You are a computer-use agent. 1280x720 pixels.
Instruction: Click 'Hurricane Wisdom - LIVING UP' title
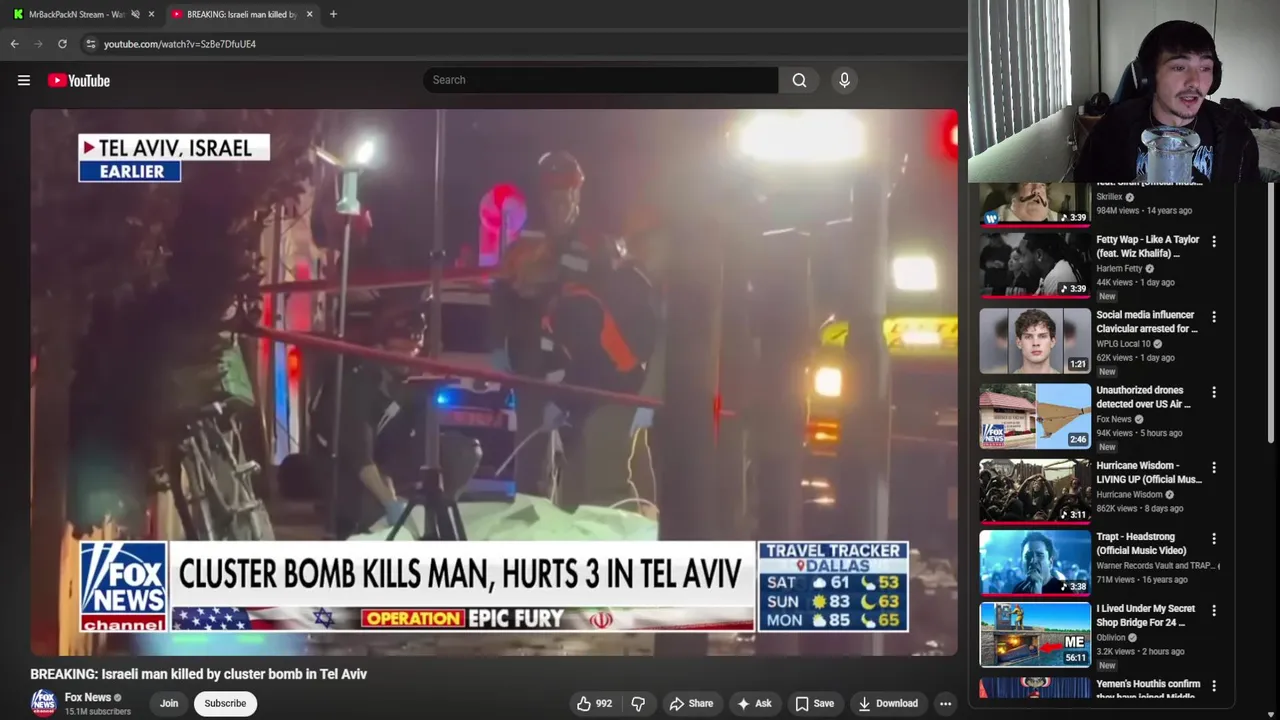(x=1150, y=472)
